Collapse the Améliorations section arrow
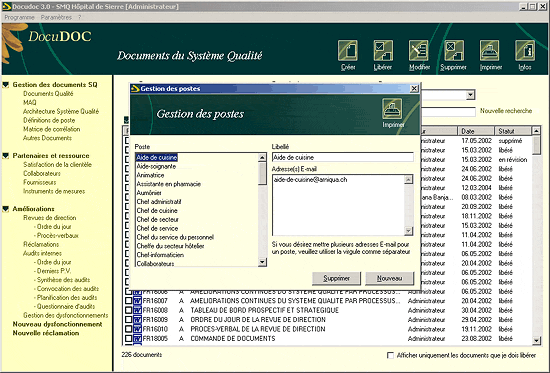 pyautogui.click(x=6, y=209)
